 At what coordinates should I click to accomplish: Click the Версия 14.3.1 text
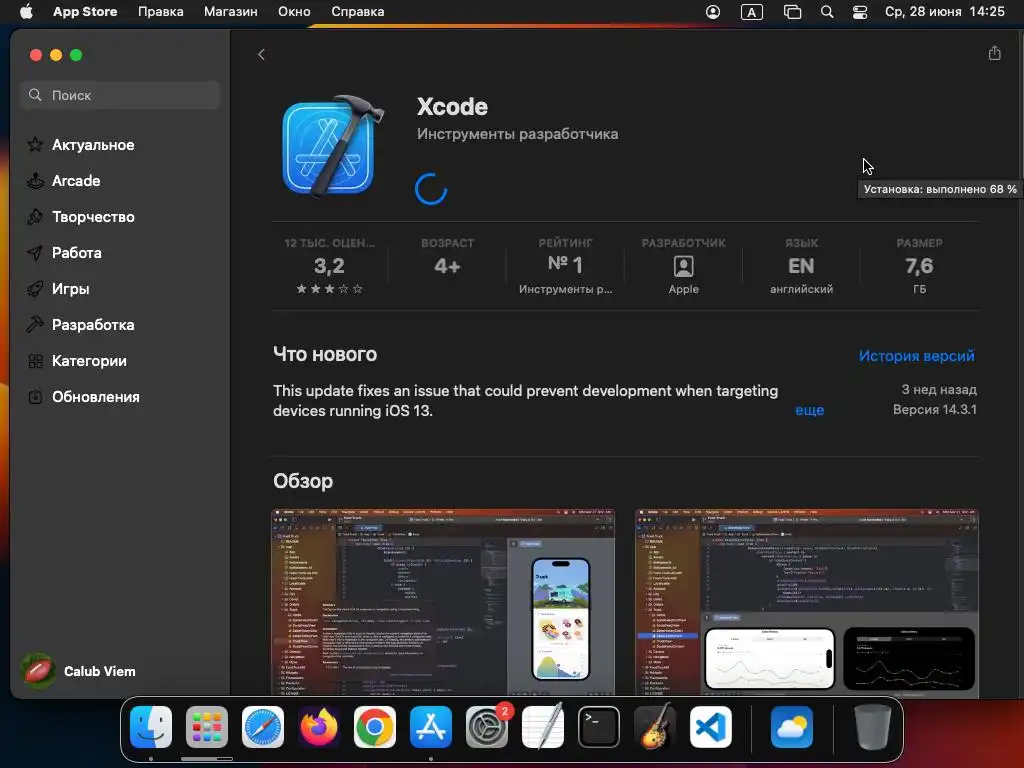coord(935,409)
